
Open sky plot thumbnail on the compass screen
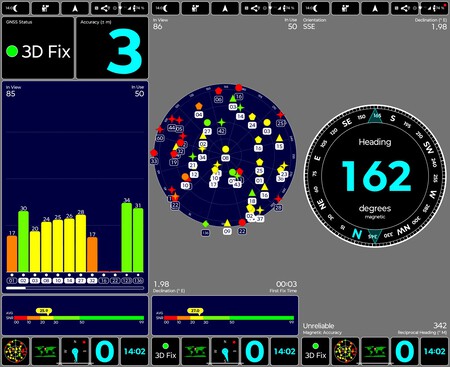[x=345, y=351]
